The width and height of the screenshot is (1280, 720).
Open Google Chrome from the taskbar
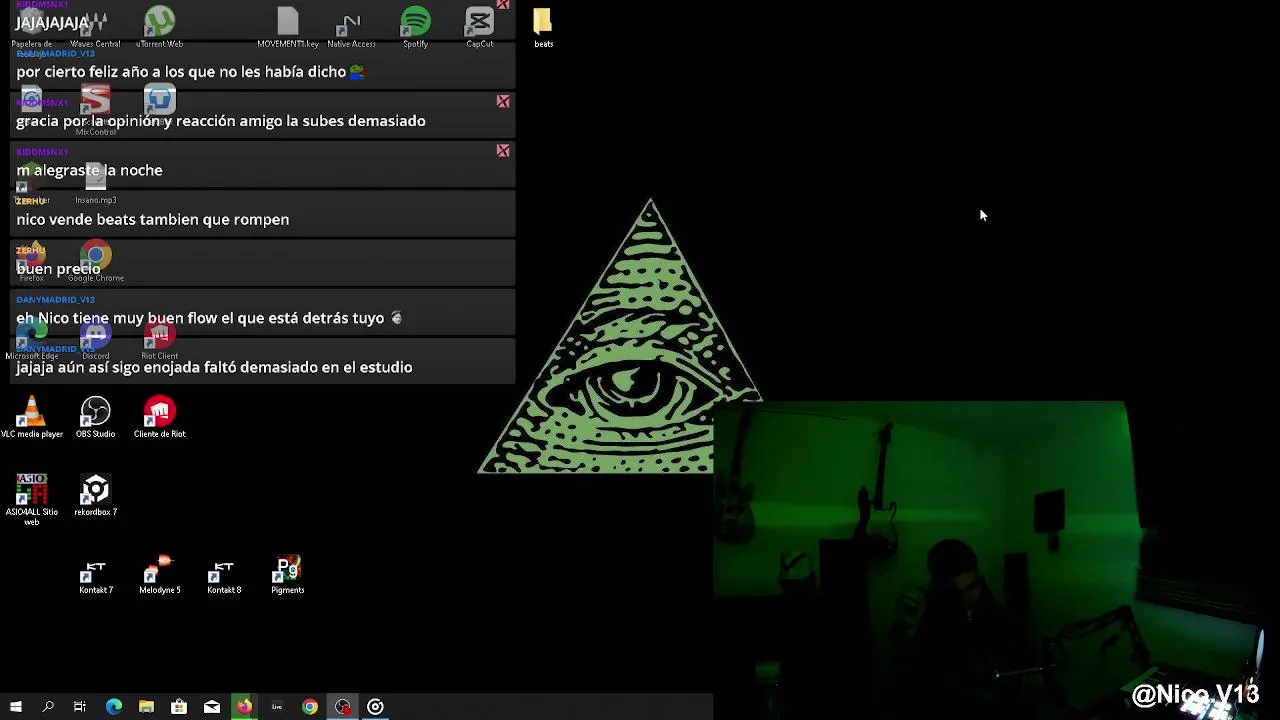(x=310, y=707)
